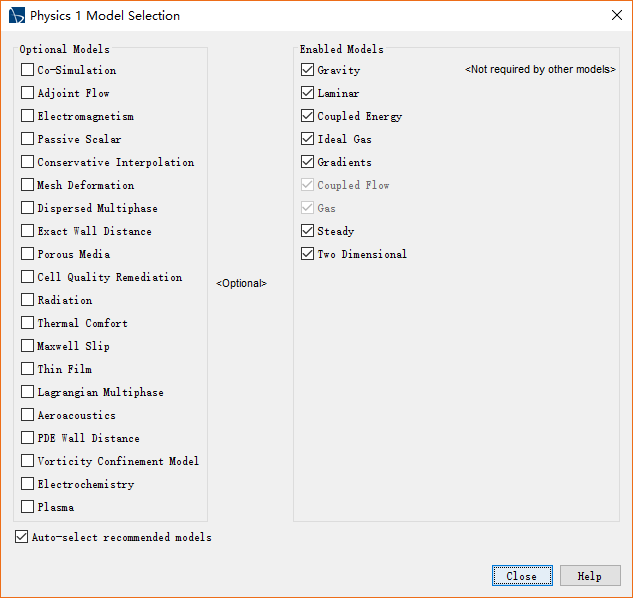Enable the Co-Simulation model checkbox
This screenshot has height=598, width=633.
28,70
